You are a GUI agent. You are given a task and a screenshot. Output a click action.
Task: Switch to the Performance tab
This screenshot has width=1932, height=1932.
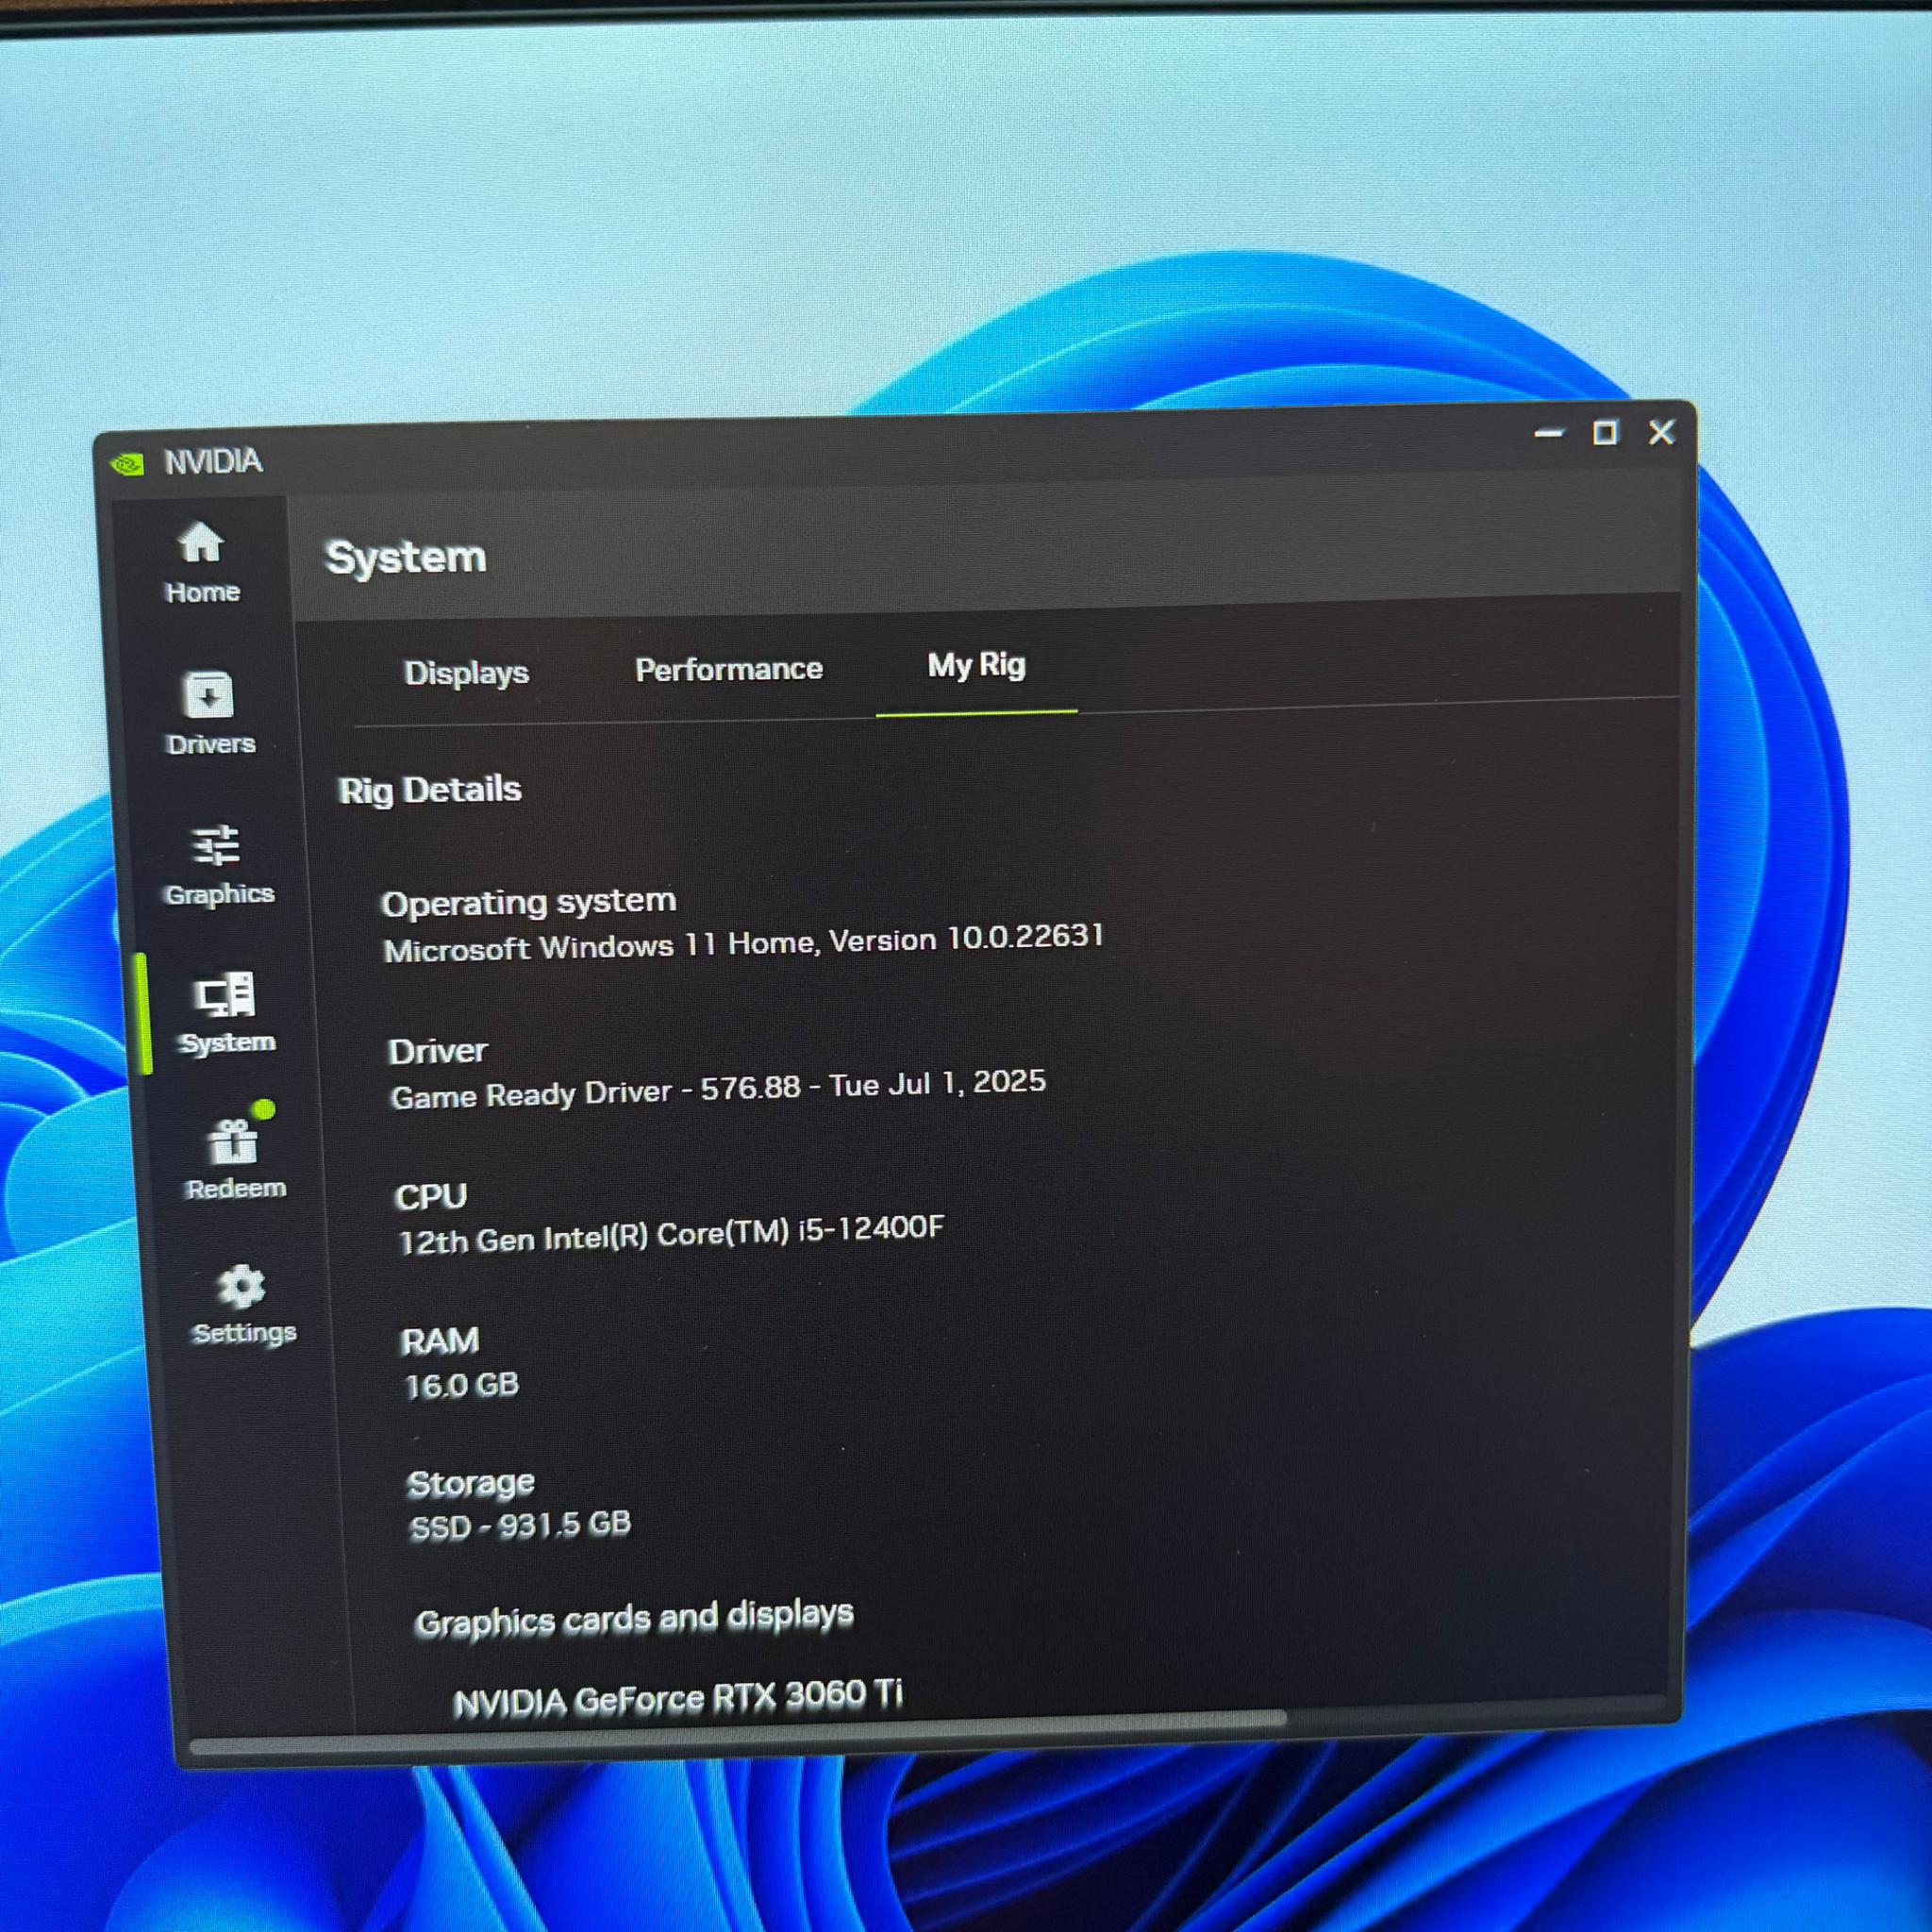point(729,669)
